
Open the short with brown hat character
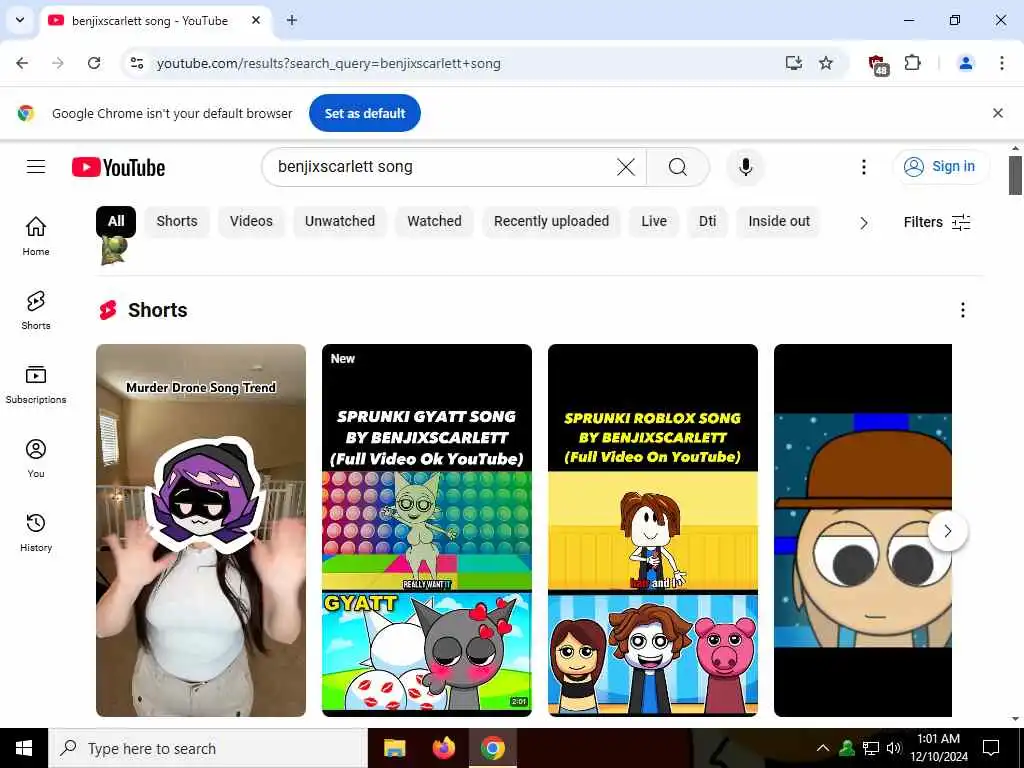pyautogui.click(x=863, y=530)
